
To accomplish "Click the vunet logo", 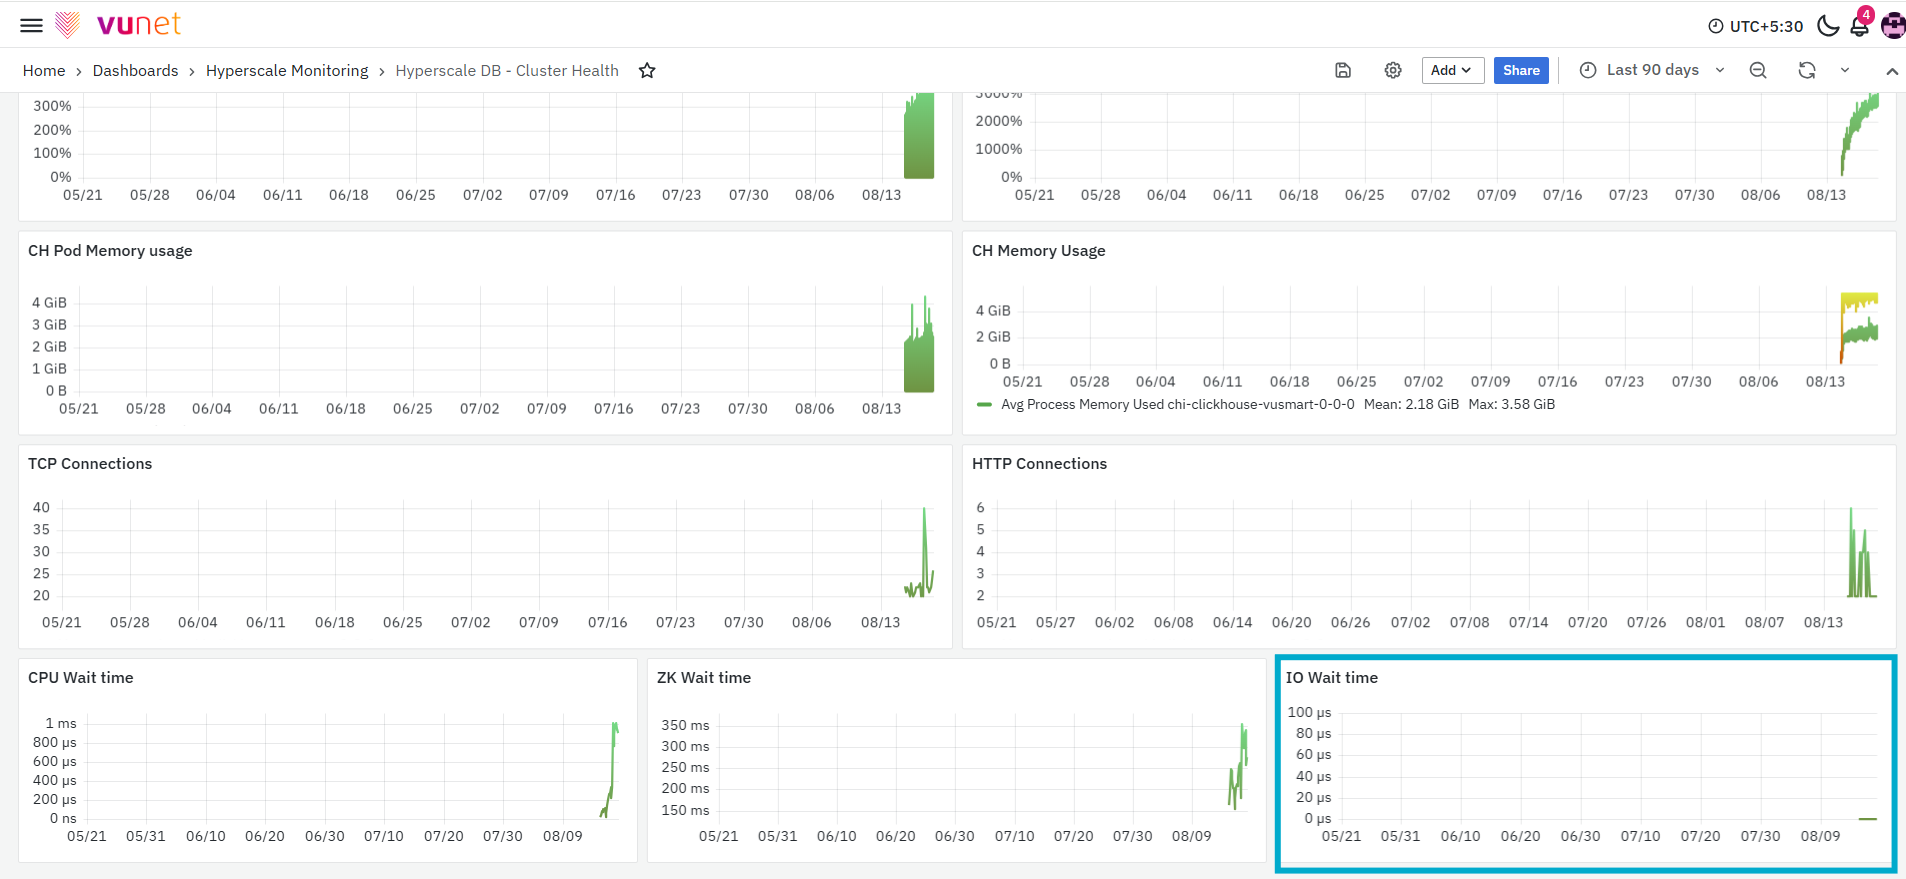I will 119,24.
